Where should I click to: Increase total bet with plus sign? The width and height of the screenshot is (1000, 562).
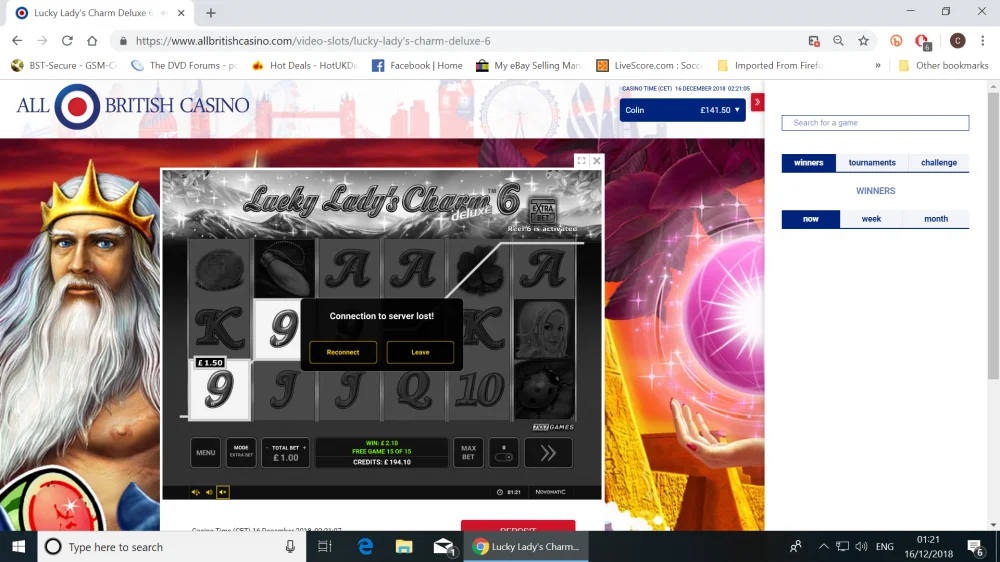pos(304,448)
